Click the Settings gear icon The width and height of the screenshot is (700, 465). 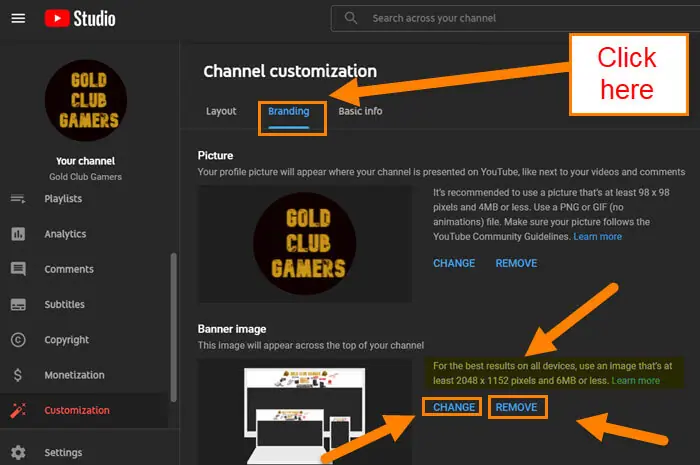click(x=18, y=453)
